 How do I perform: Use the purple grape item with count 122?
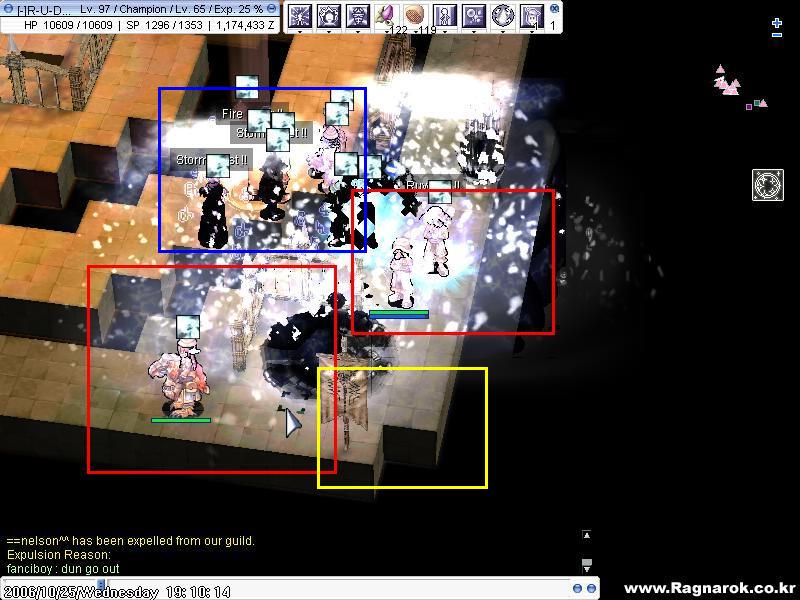click(x=387, y=15)
